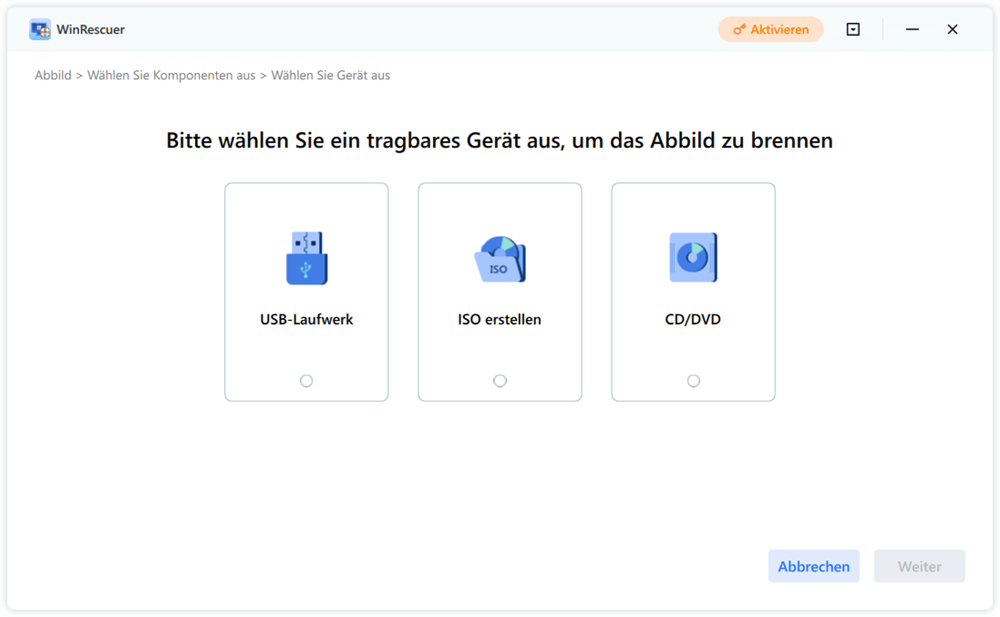Click the USB drive icon

(x=306, y=258)
